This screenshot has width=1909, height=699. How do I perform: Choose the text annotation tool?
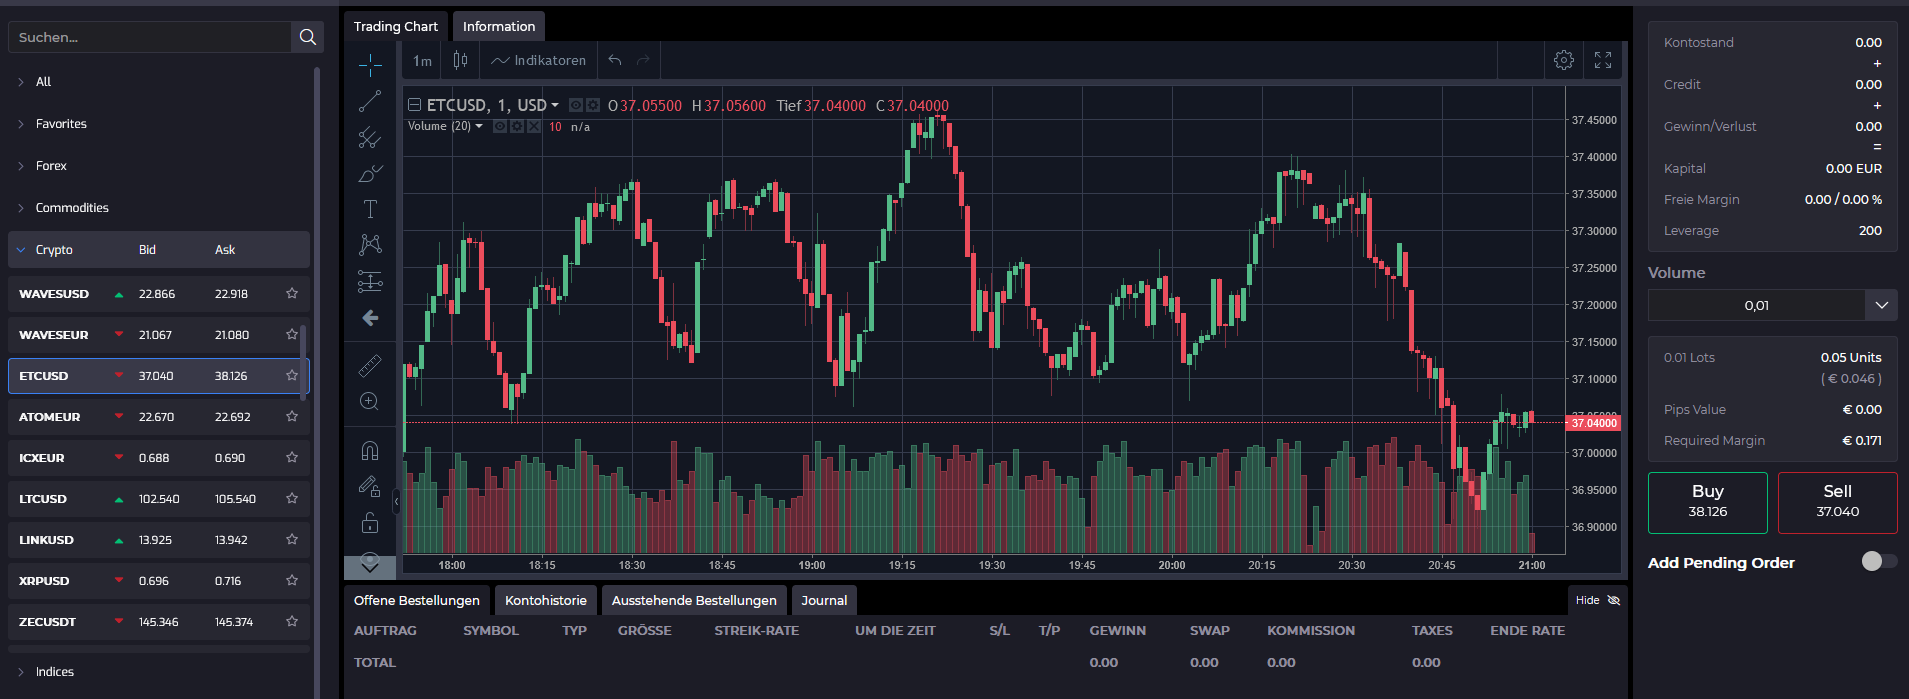click(x=370, y=209)
